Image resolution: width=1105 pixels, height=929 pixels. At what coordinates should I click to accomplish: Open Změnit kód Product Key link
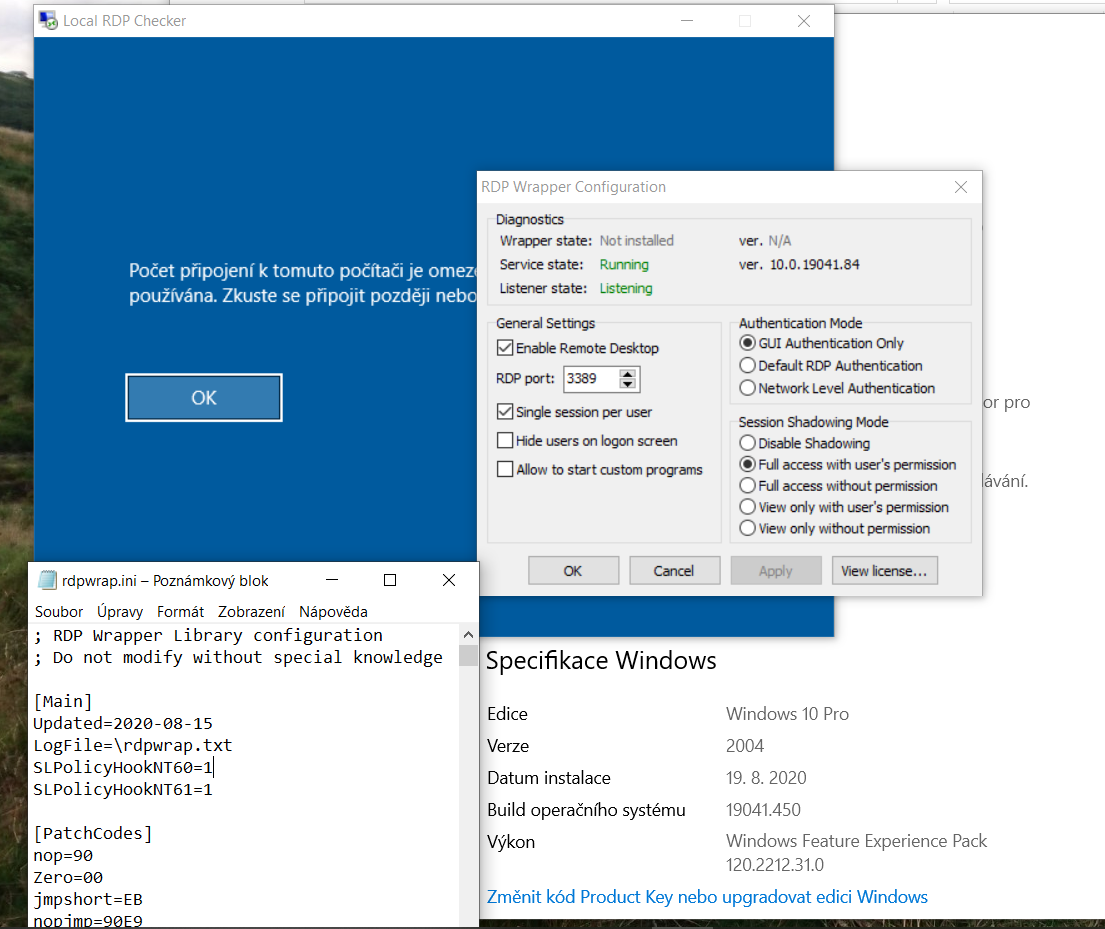pos(707,897)
